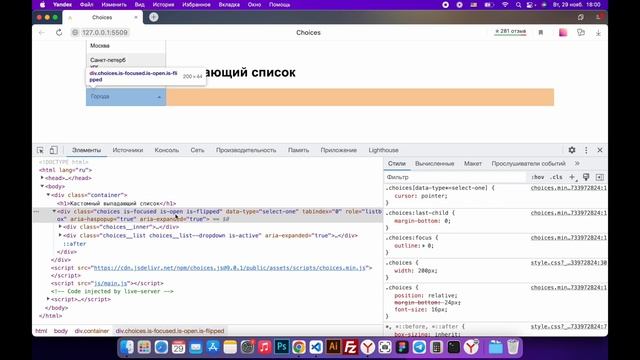Open Finder from the dock
The height and width of the screenshot is (360, 640).
tap(127, 347)
